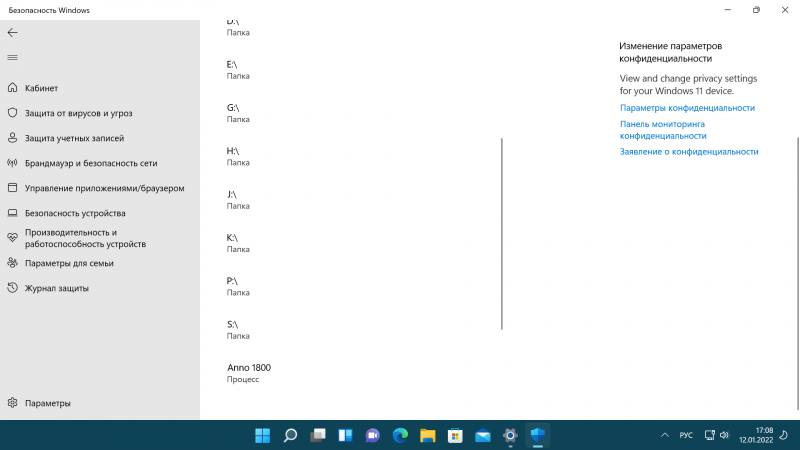800x450 pixels.
Task: Click the back arrow button
Action: coord(12,33)
